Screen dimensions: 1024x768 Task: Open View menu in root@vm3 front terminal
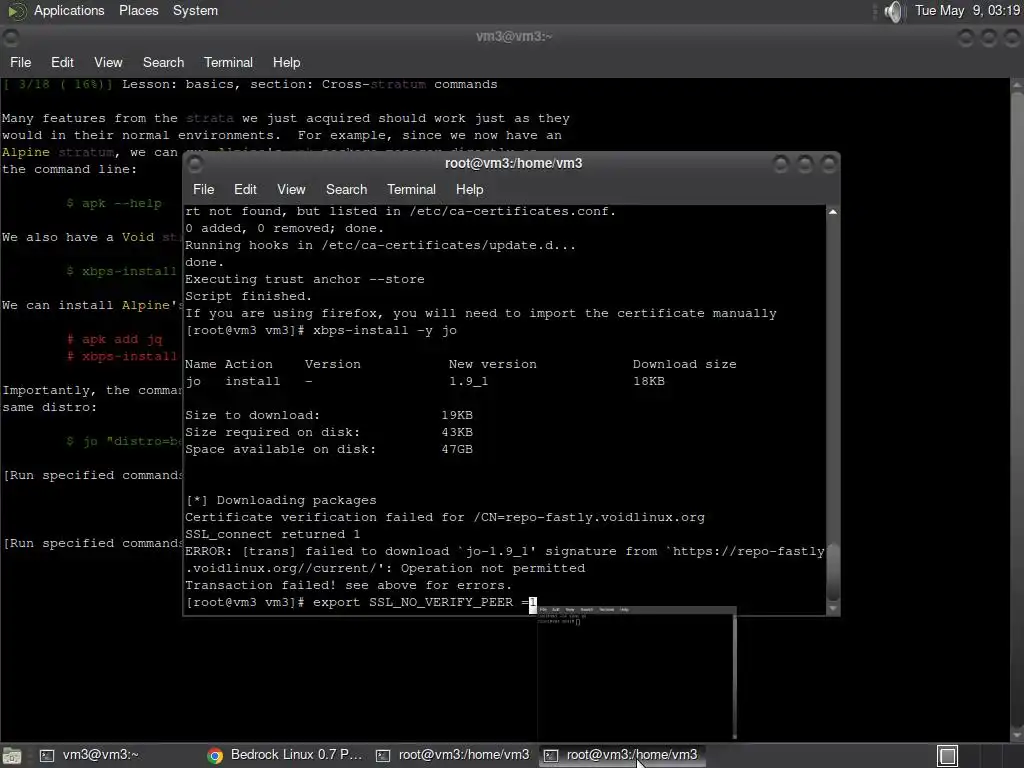pos(291,189)
